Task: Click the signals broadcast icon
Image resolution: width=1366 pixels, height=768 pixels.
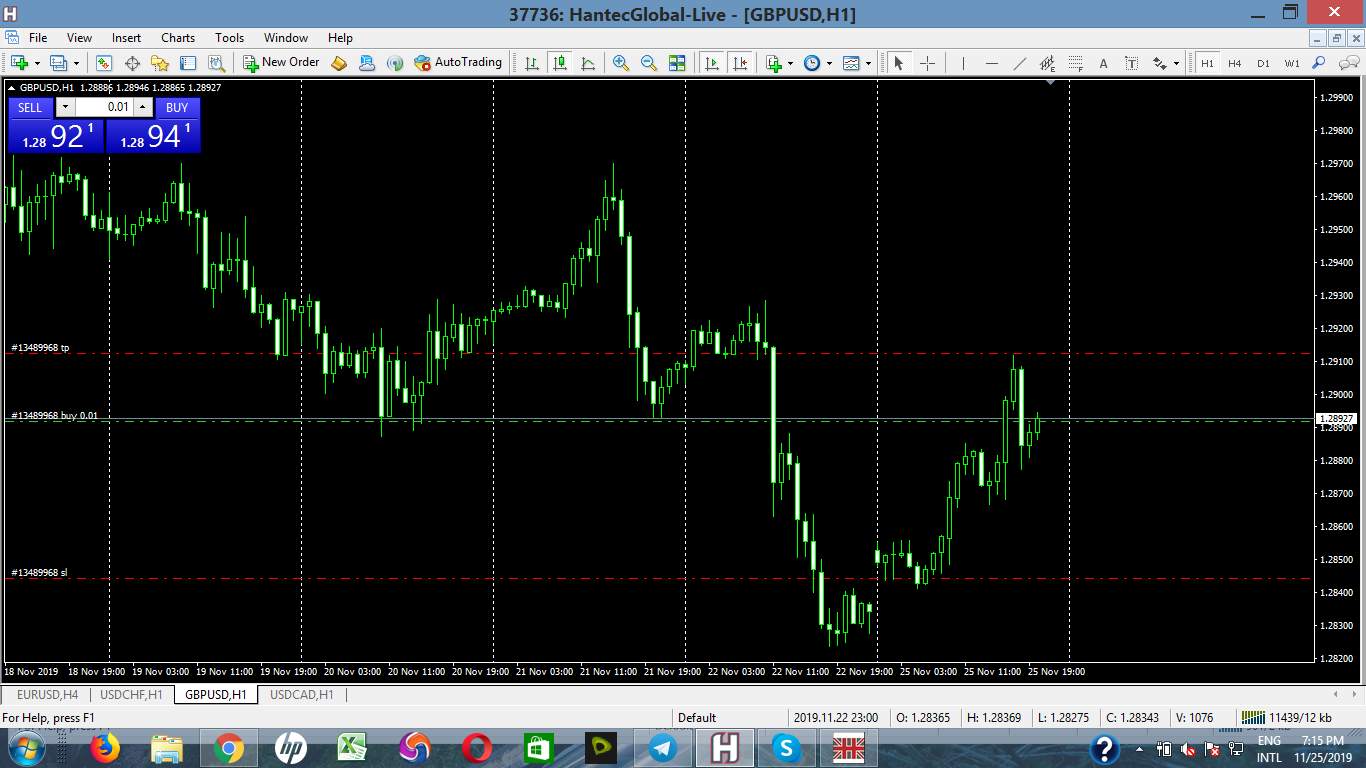Action: coord(395,63)
